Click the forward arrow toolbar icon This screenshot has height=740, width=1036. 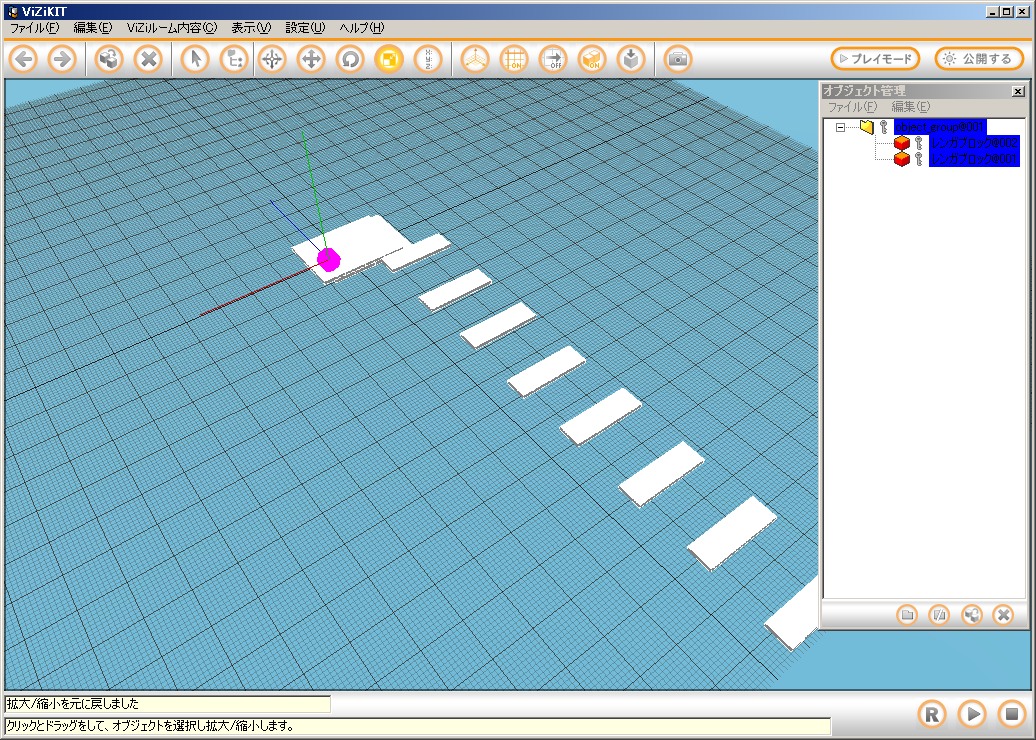62,59
